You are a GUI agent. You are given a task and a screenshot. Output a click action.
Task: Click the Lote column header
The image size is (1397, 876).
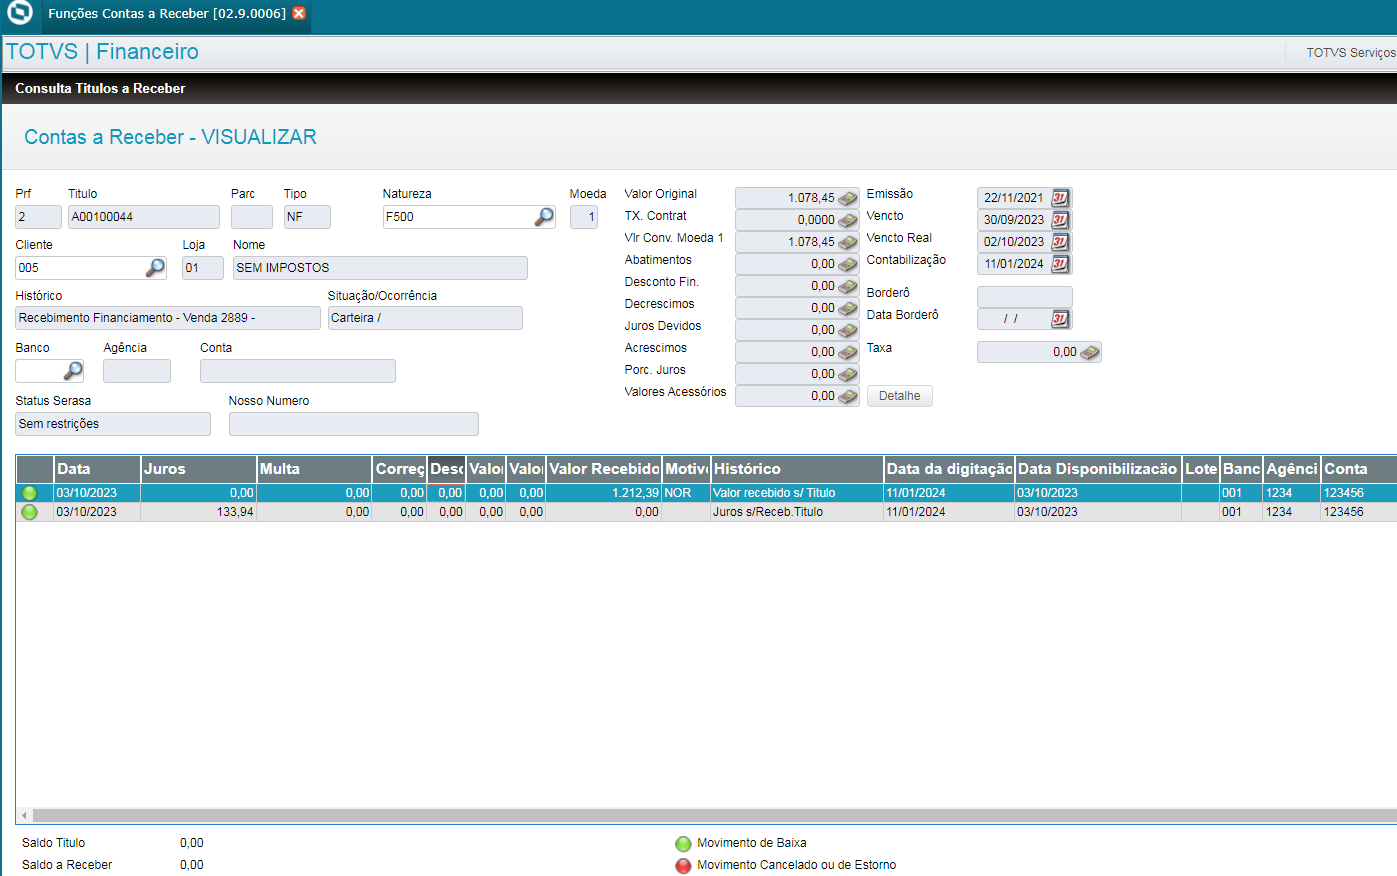(x=1201, y=469)
